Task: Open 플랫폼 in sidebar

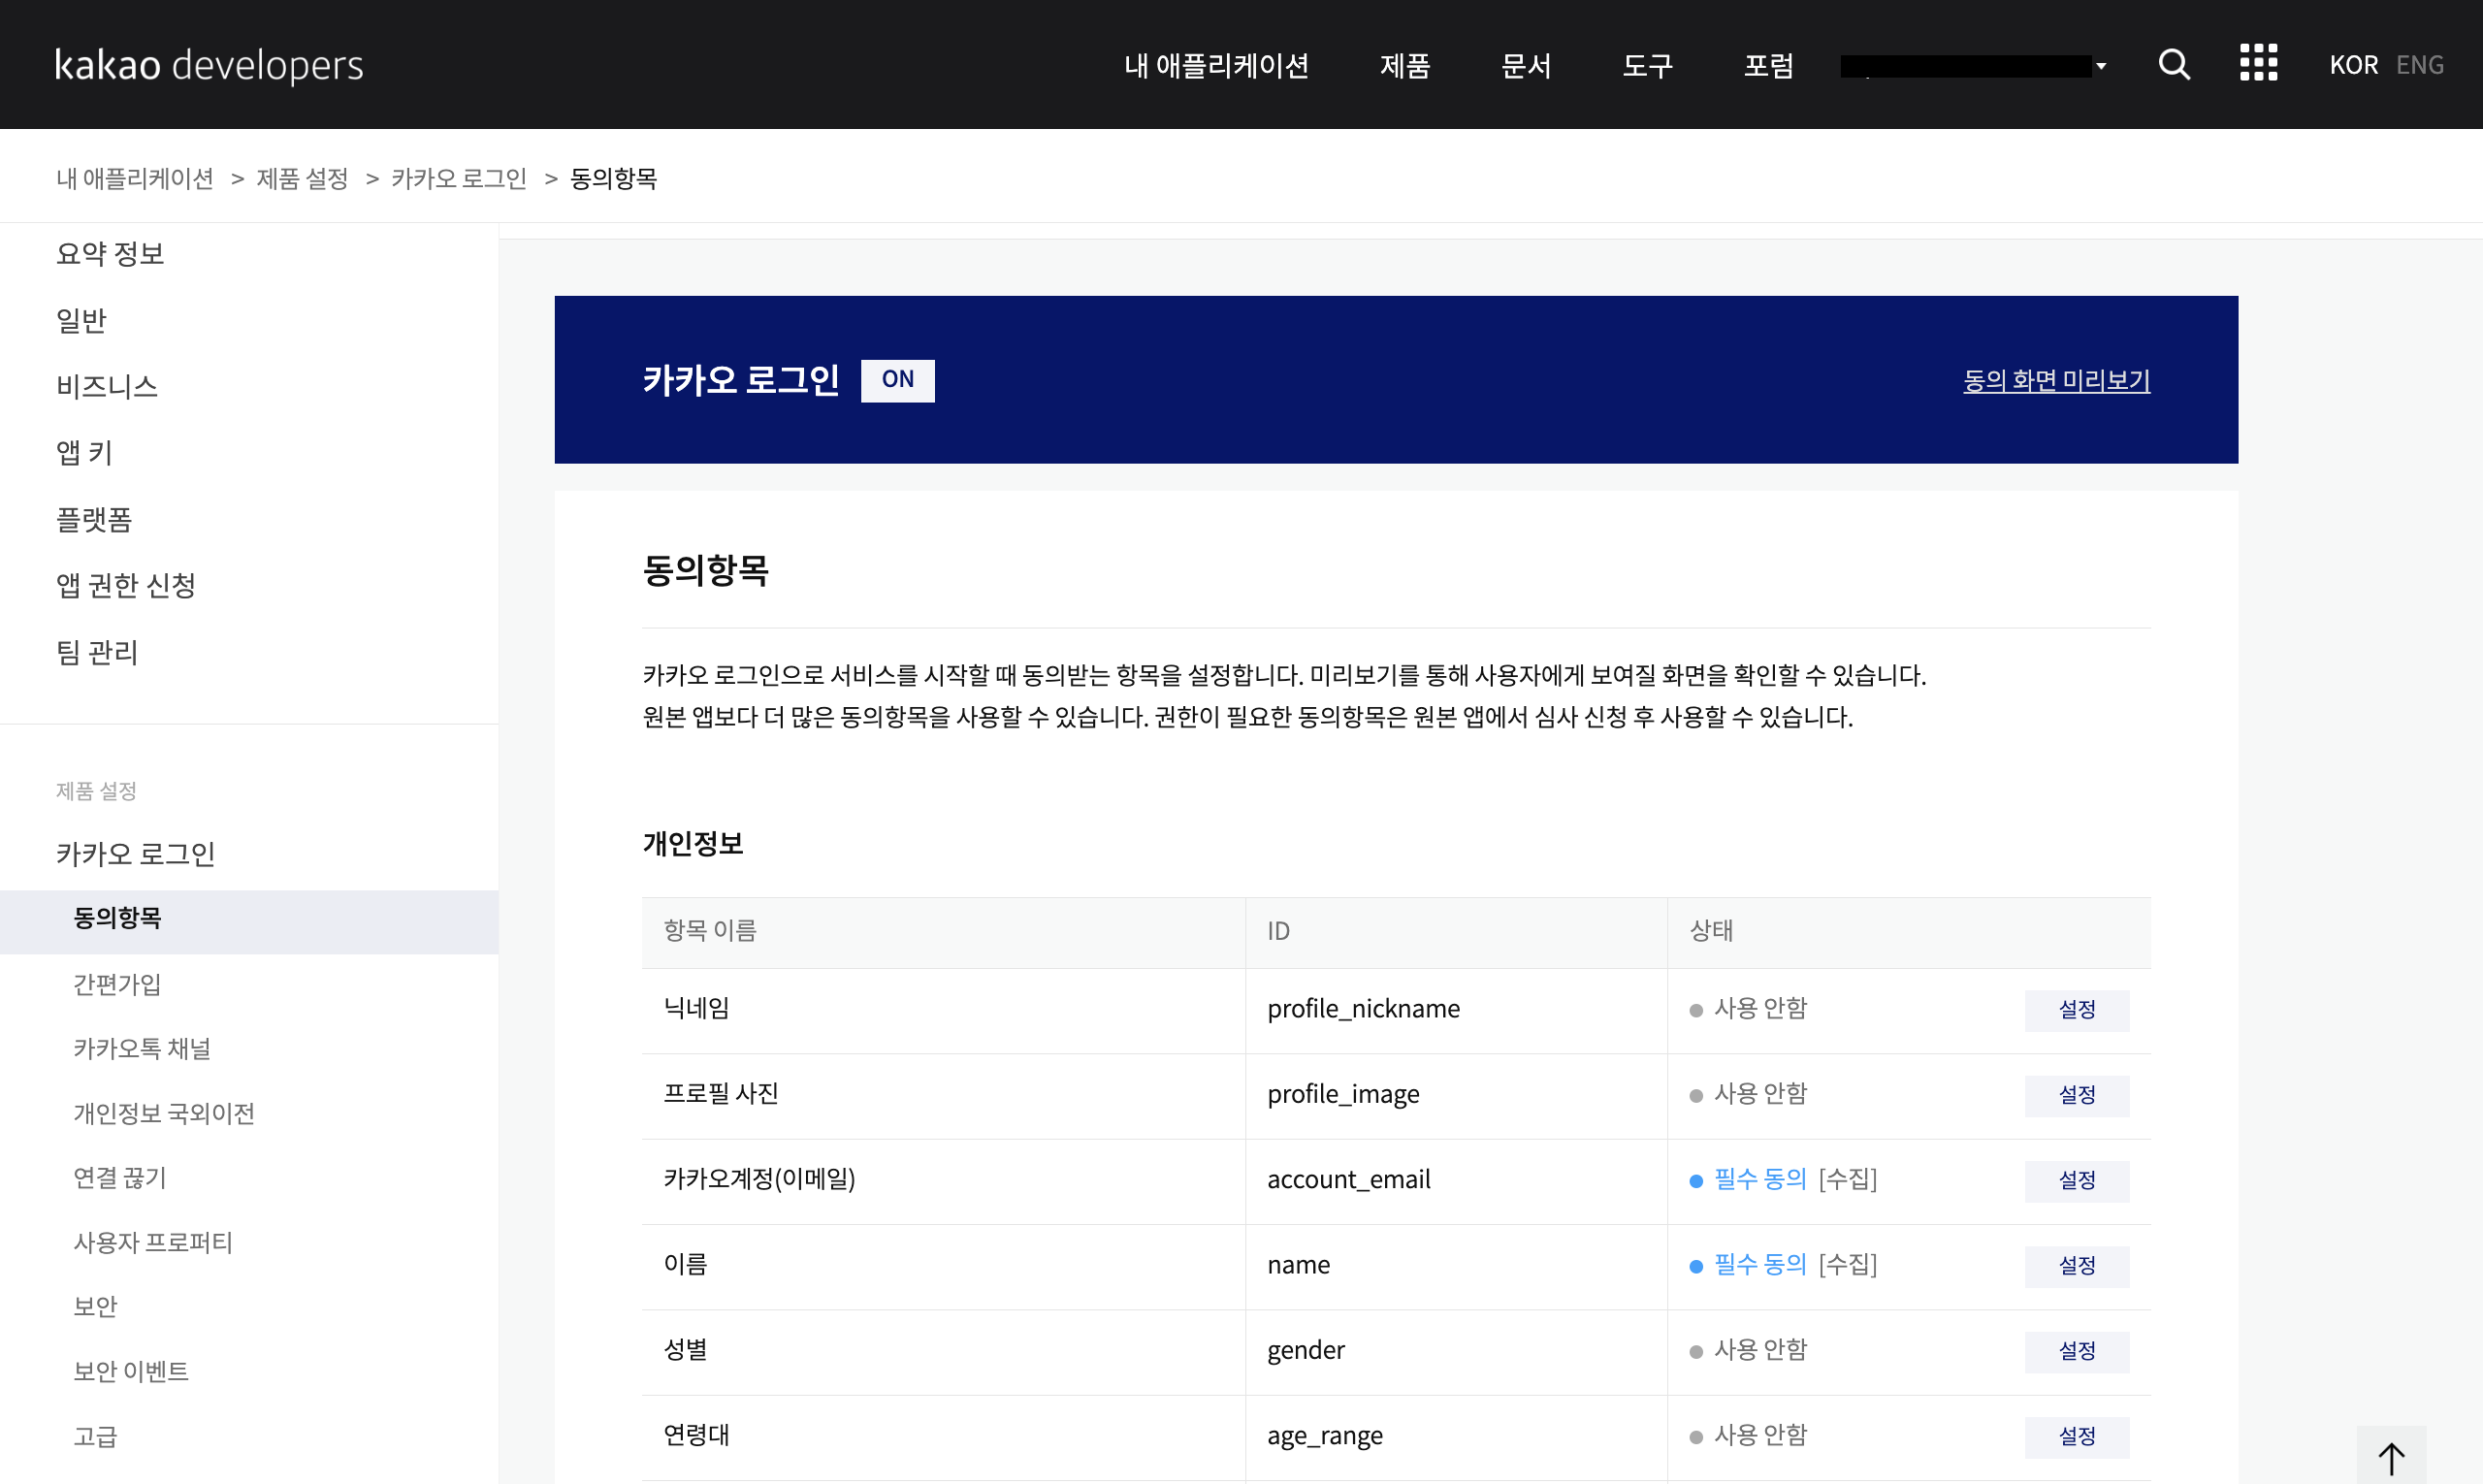Action: pyautogui.click(x=94, y=519)
